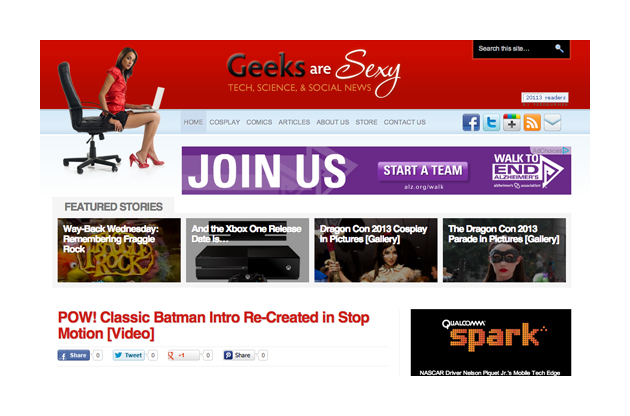Open the Xbox One Release Date story
The image size is (630, 416).
(248, 250)
